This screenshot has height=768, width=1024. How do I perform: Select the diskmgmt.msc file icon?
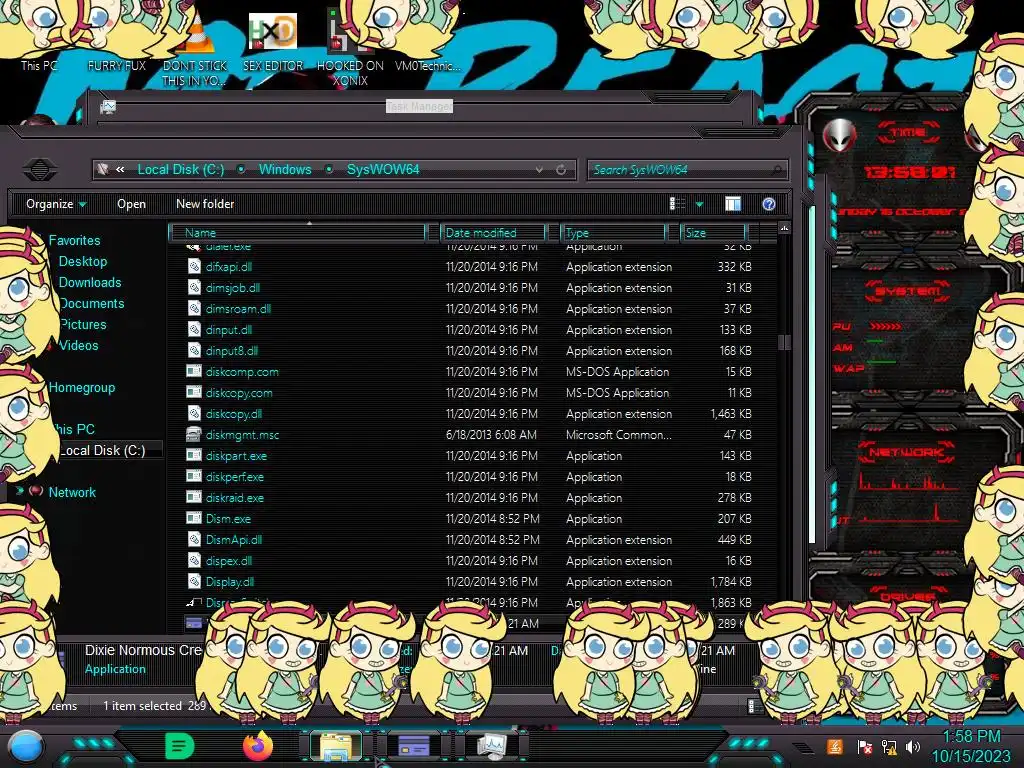194,434
